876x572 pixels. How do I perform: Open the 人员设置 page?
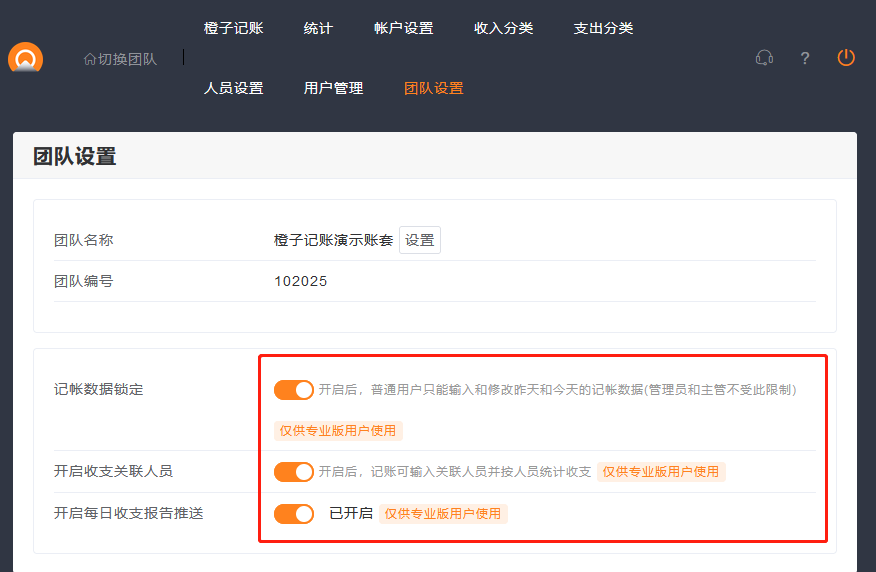click(x=233, y=88)
